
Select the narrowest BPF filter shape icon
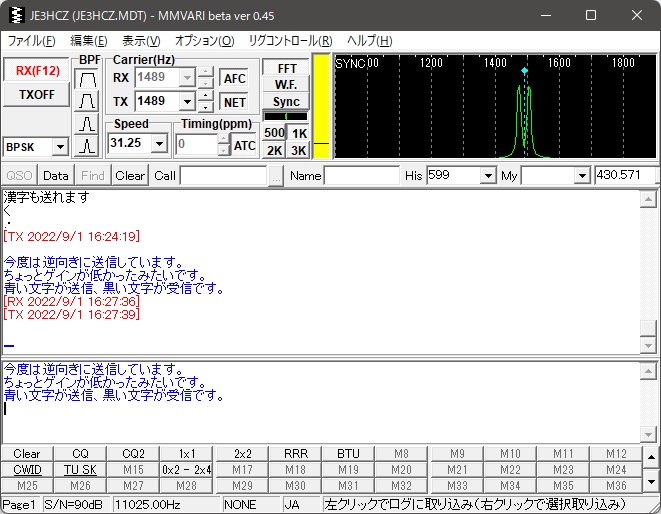(x=88, y=146)
